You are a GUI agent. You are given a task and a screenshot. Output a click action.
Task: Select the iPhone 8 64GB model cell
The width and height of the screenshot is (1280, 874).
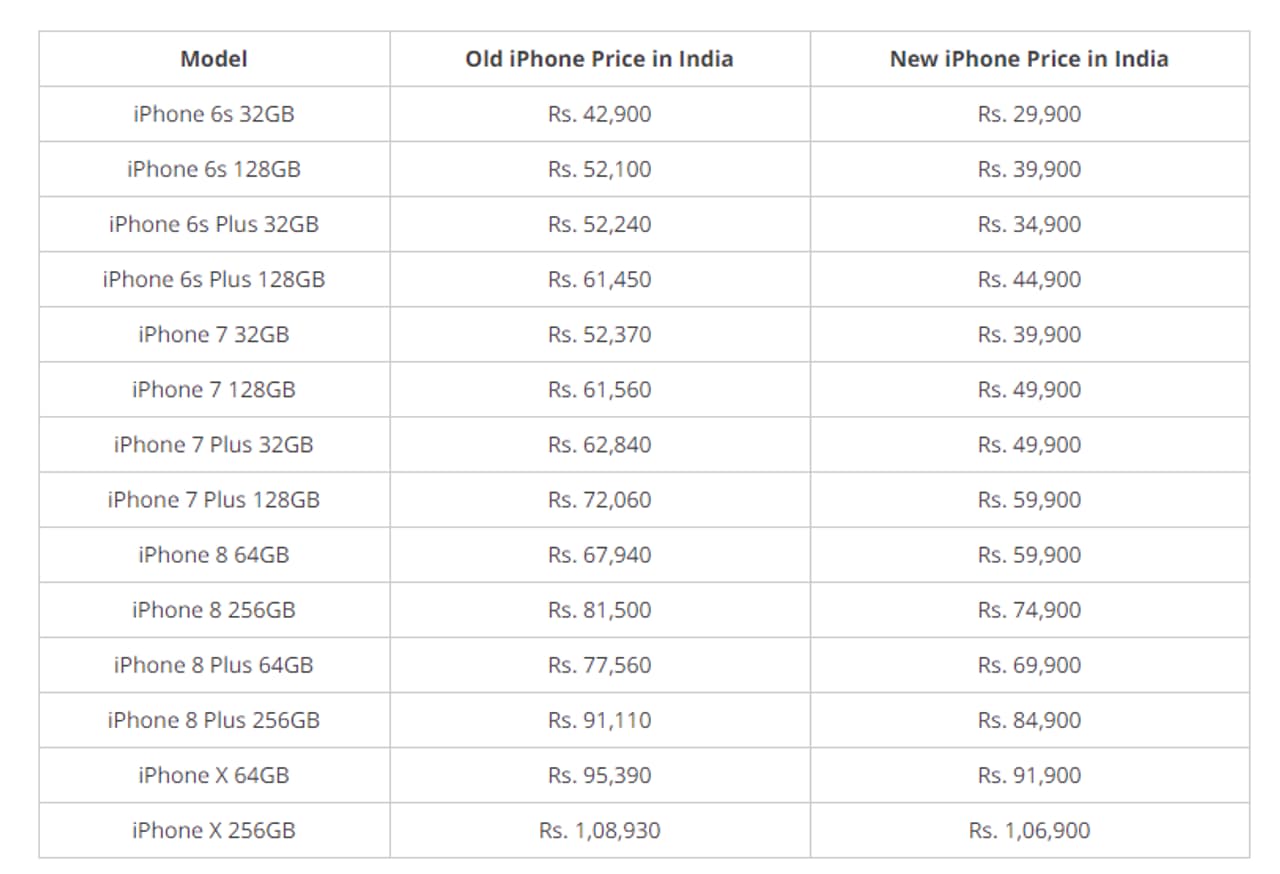tap(214, 554)
